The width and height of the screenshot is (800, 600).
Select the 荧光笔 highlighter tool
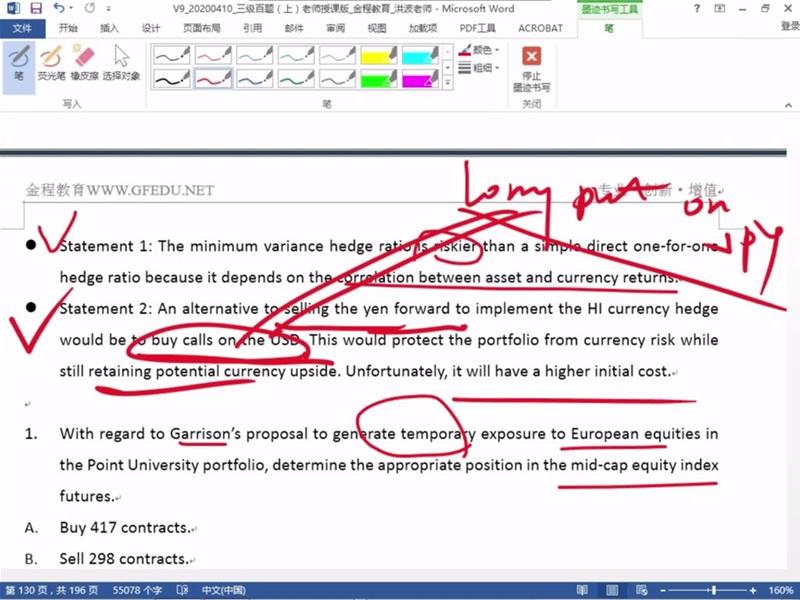pyautogui.click(x=51, y=61)
